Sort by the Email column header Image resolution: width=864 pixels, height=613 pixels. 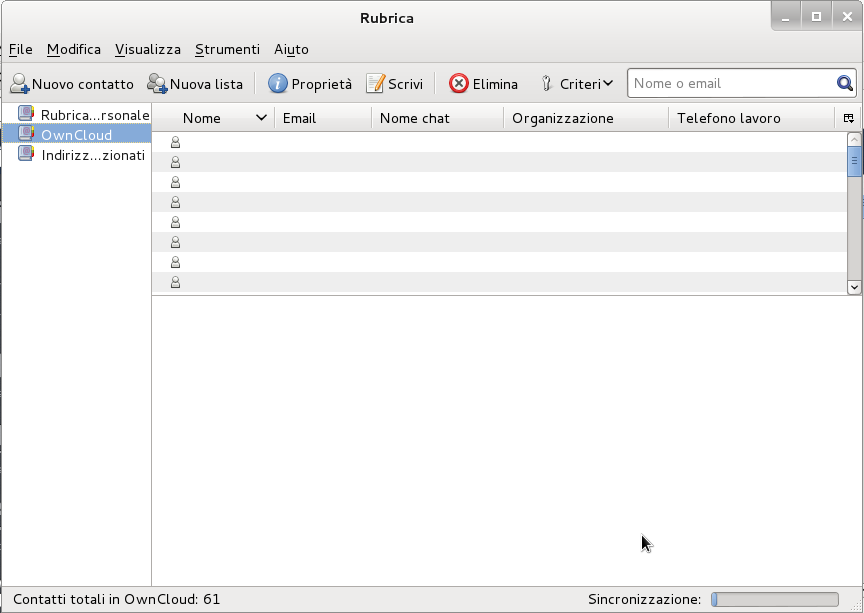coord(320,118)
